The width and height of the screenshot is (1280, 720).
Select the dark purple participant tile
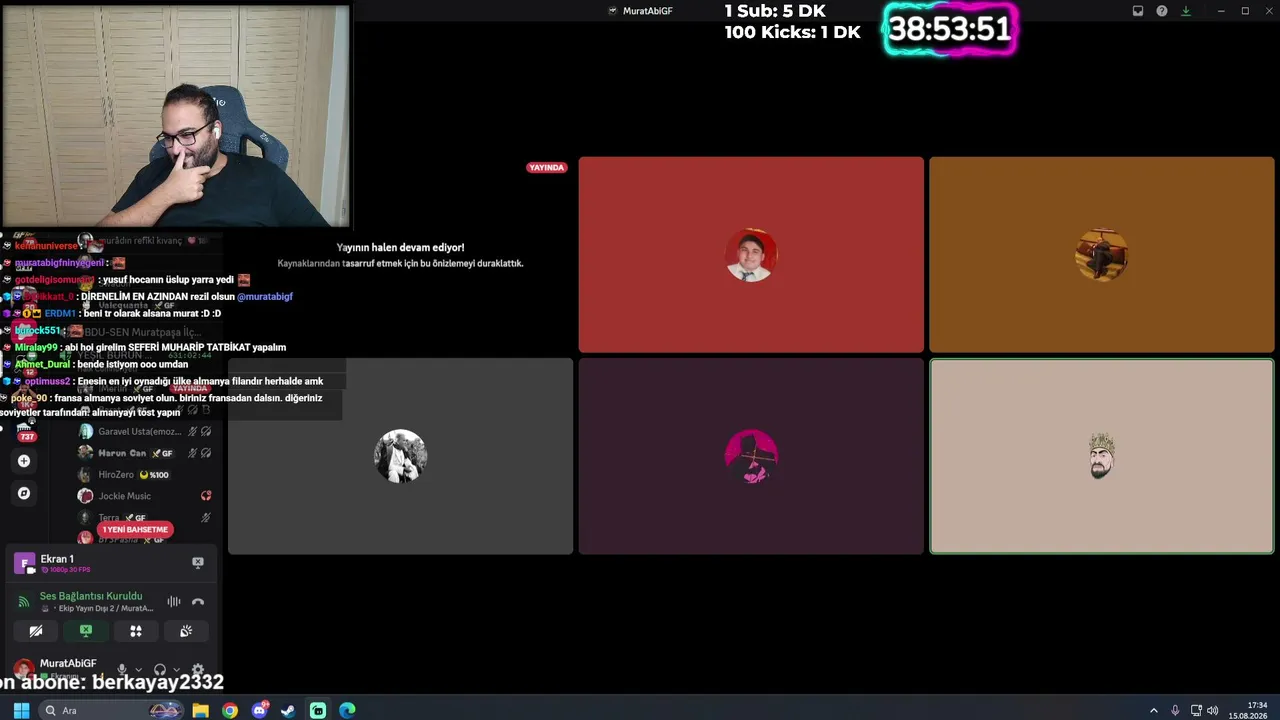(751, 456)
